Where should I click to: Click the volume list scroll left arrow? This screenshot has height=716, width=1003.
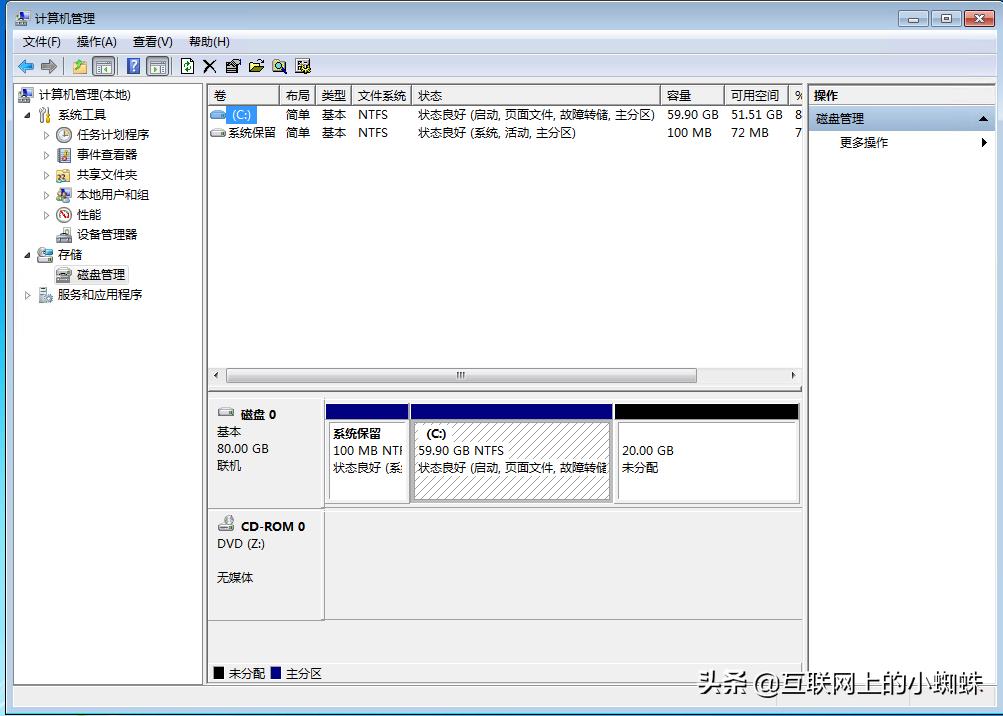[x=216, y=375]
